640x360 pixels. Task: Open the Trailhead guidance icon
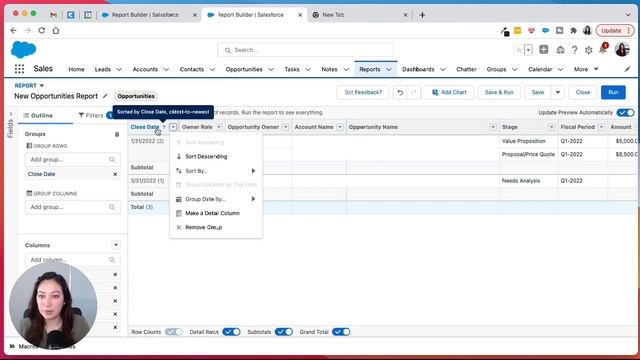coord(560,50)
